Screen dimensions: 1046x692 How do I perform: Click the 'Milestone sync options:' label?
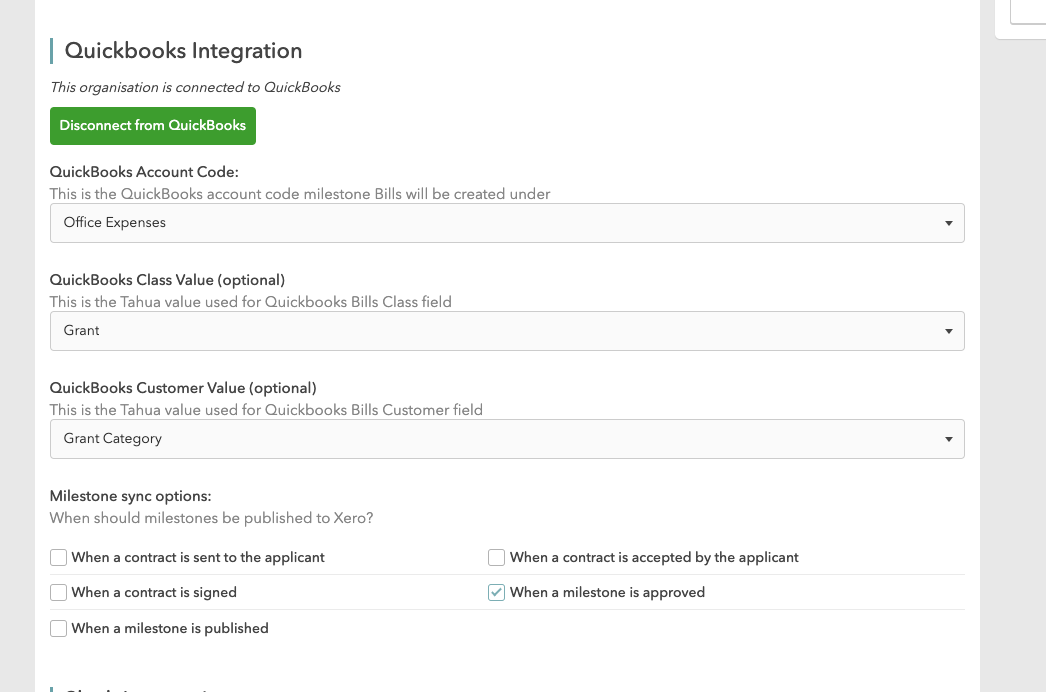coord(131,496)
